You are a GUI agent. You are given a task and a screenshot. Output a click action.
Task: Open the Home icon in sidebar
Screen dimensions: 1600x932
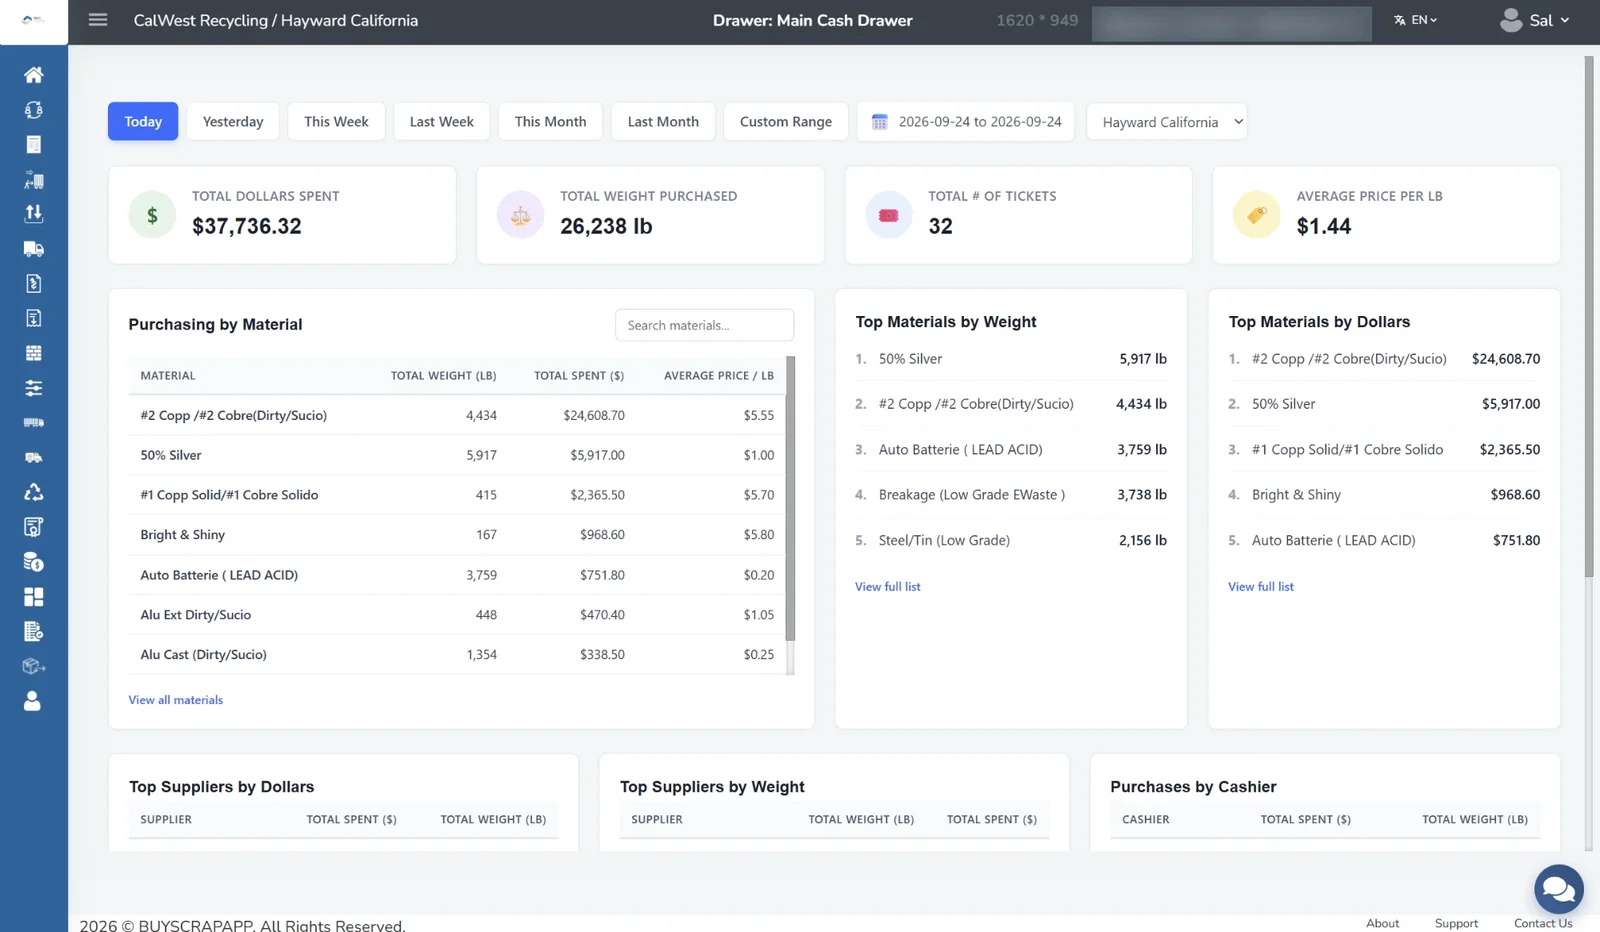33,75
